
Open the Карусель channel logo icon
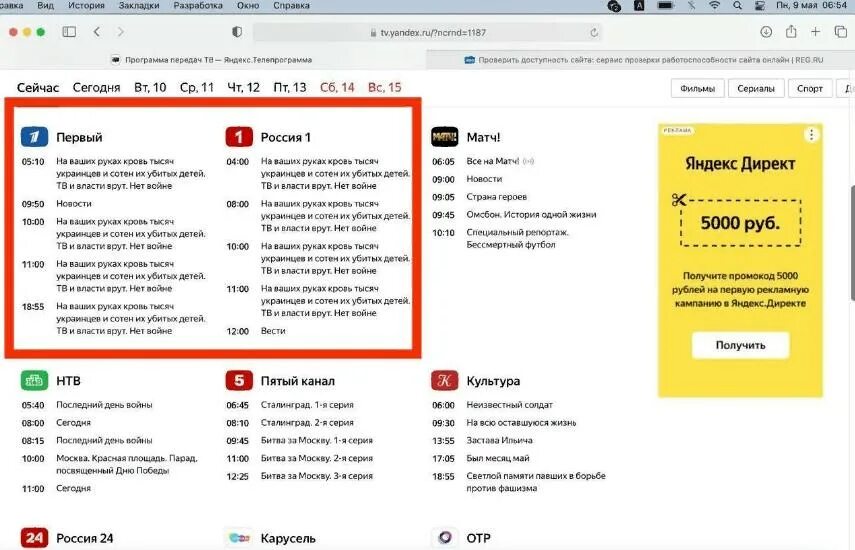239,538
